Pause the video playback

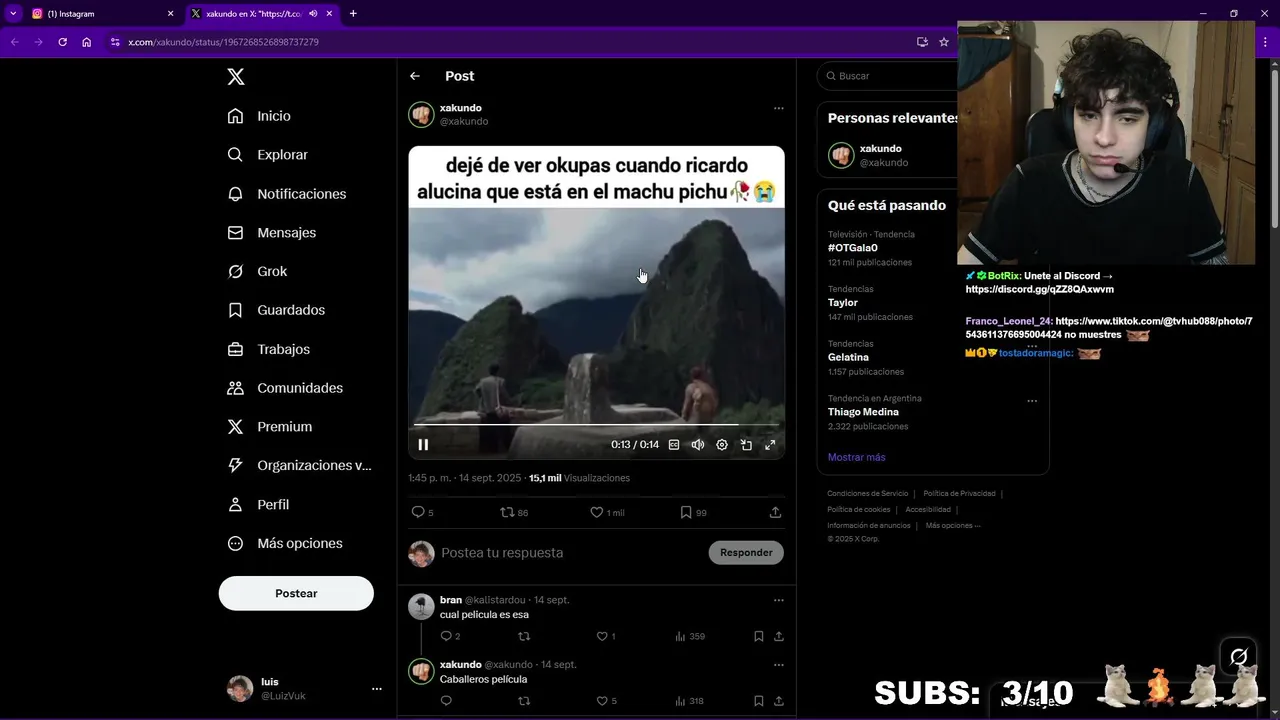(x=423, y=445)
